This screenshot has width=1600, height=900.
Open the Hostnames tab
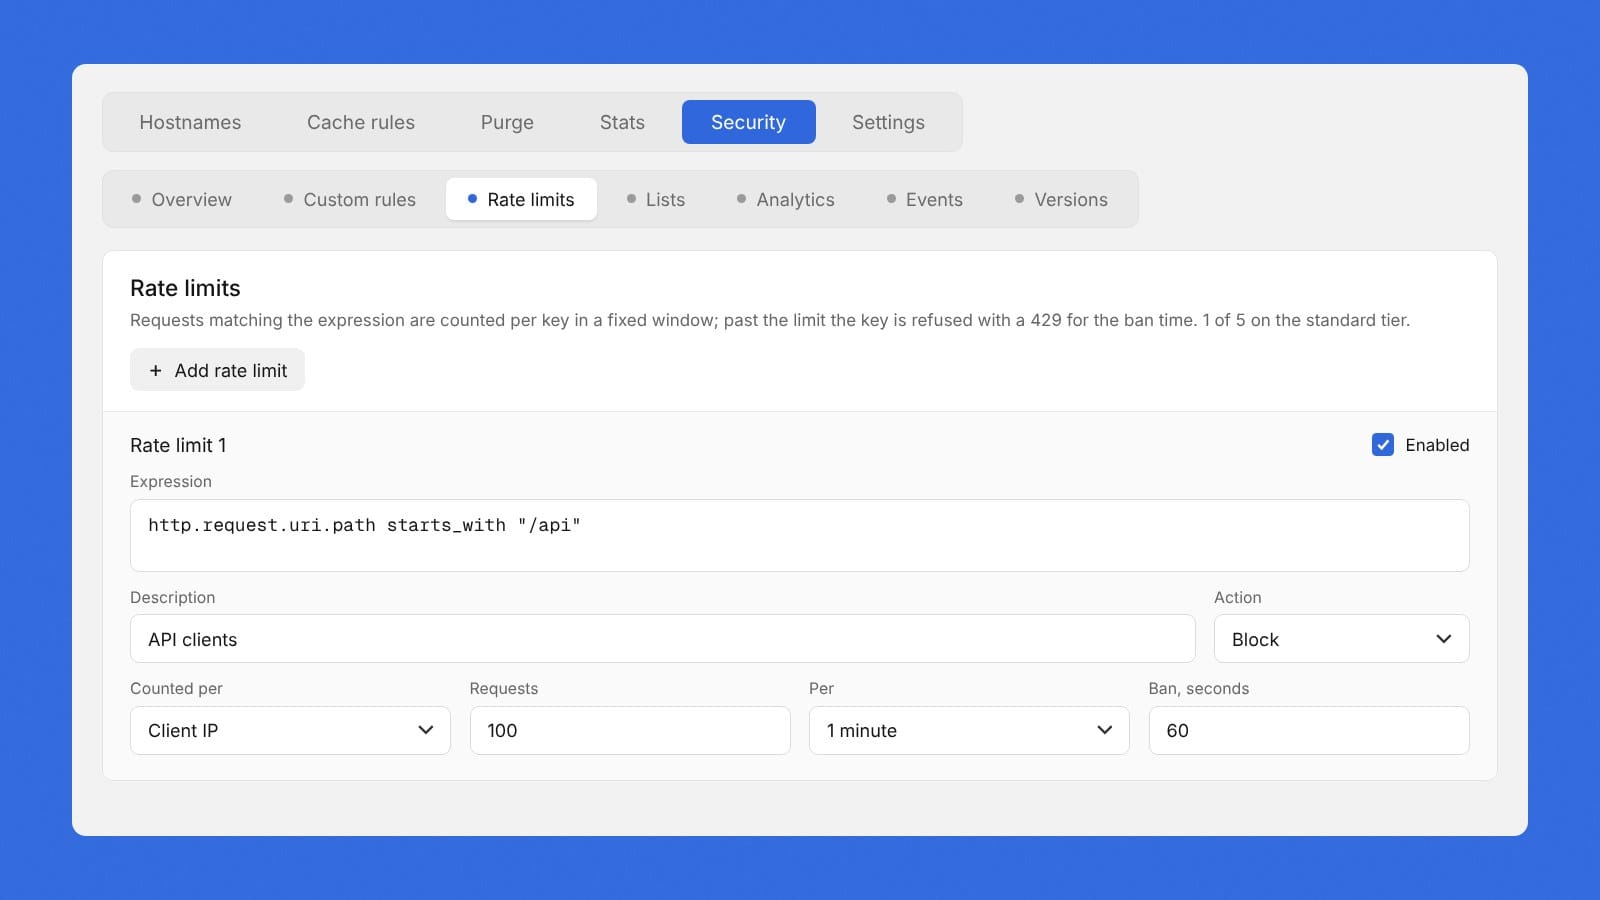[190, 122]
